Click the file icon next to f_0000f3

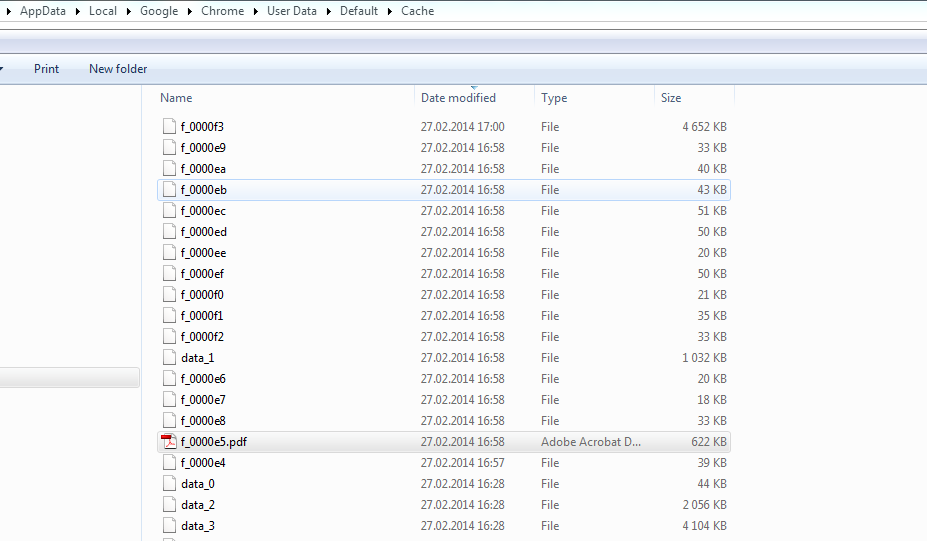169,127
